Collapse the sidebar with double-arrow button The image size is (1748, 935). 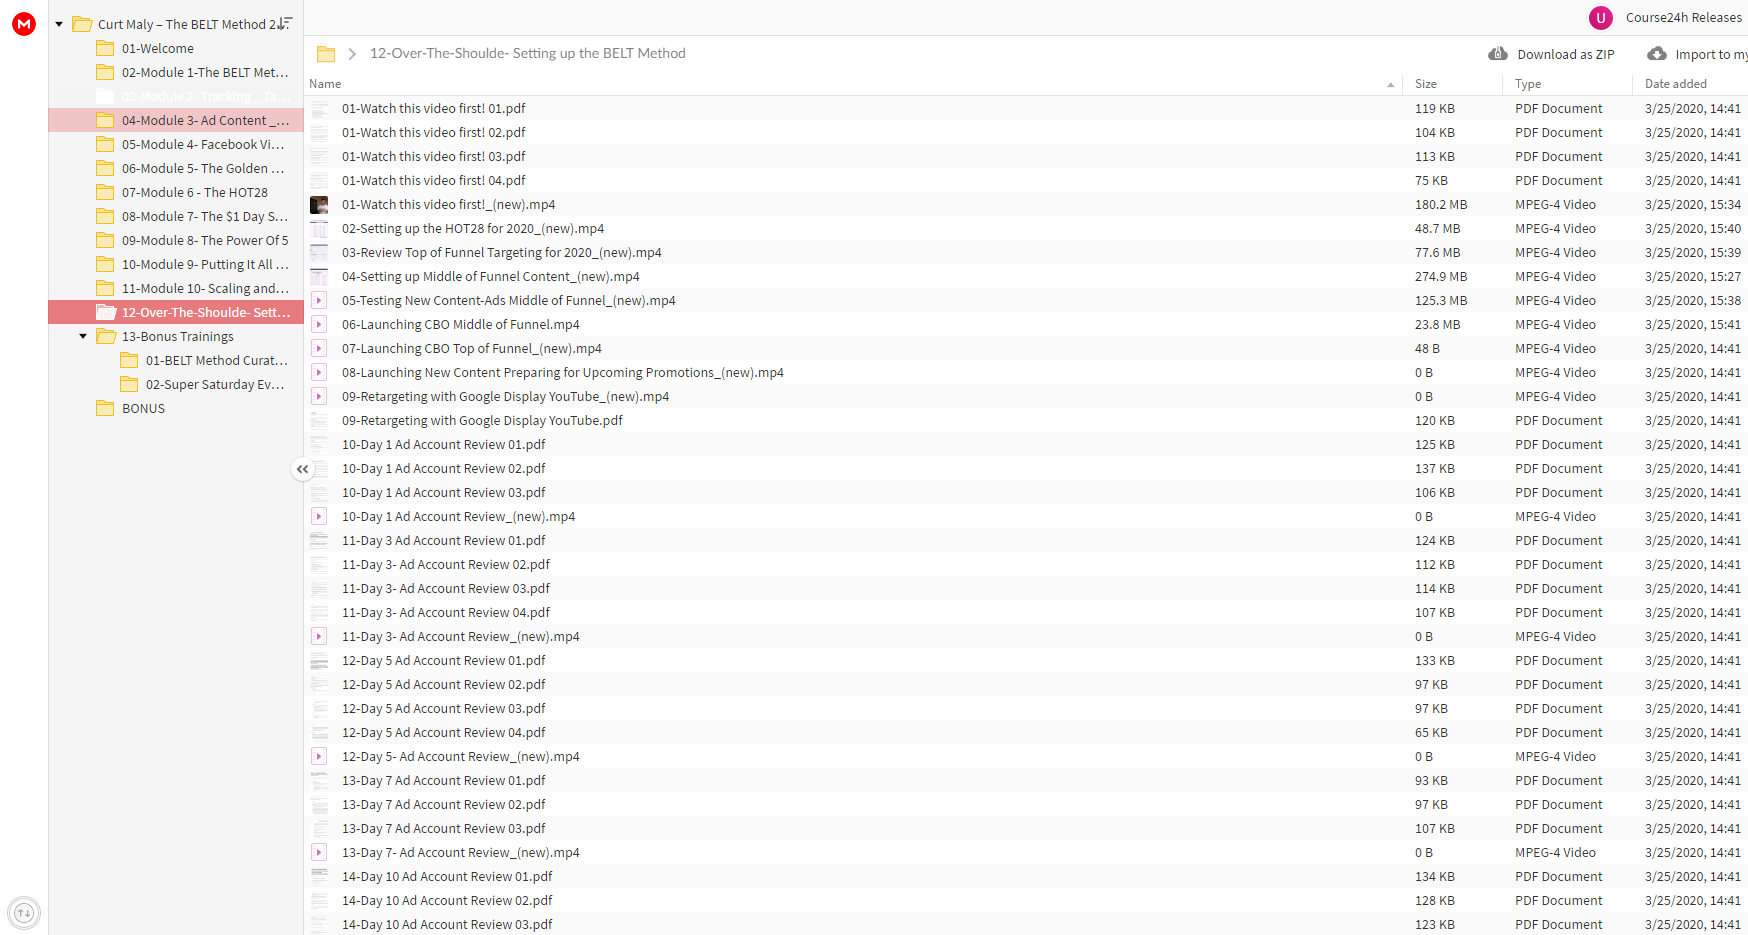(302, 469)
